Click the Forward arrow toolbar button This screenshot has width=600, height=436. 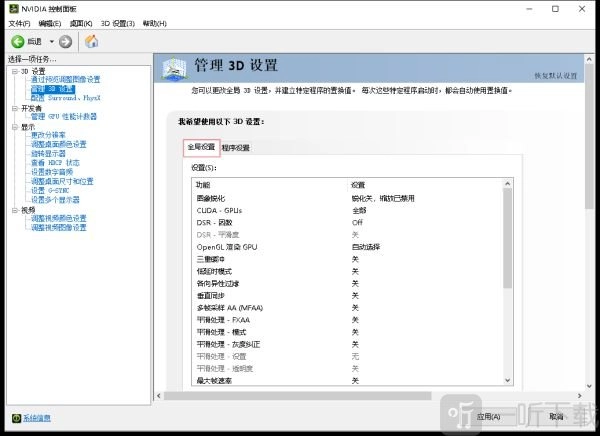(x=65, y=41)
